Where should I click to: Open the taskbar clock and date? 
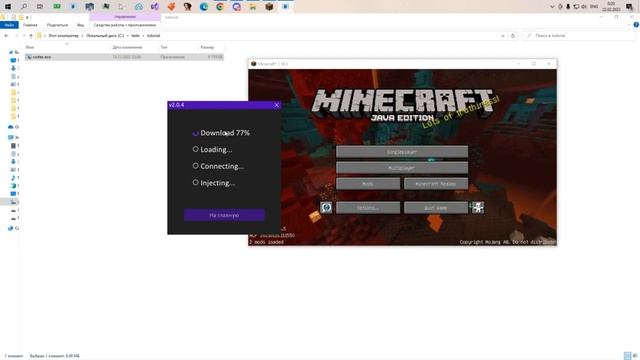pos(611,7)
